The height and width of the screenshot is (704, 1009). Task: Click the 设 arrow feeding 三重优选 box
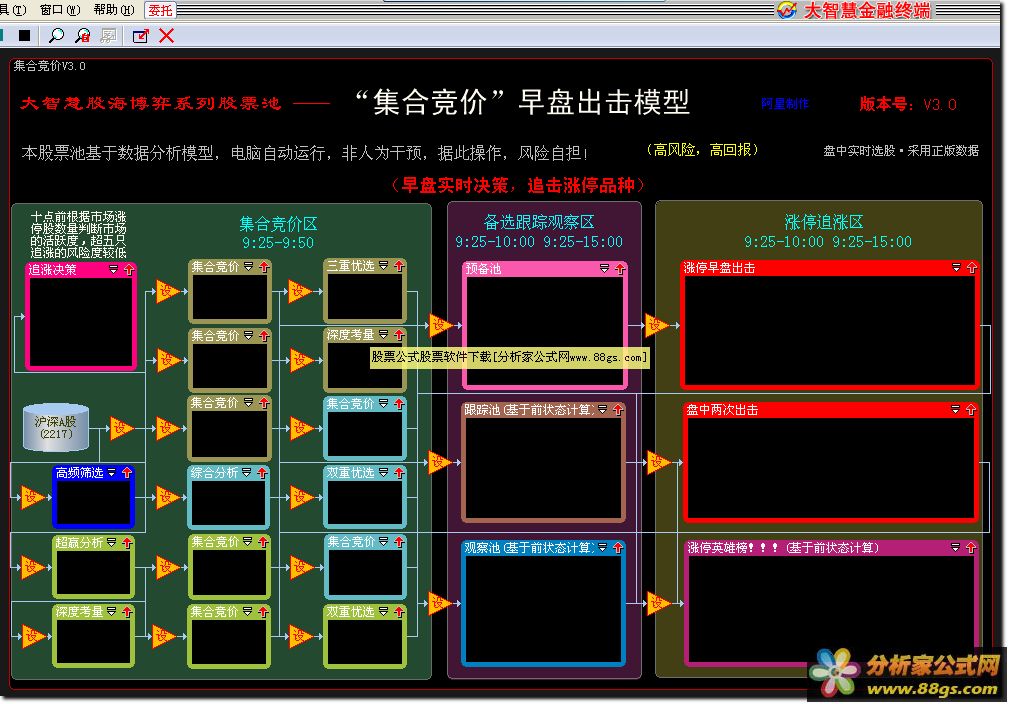click(x=299, y=291)
